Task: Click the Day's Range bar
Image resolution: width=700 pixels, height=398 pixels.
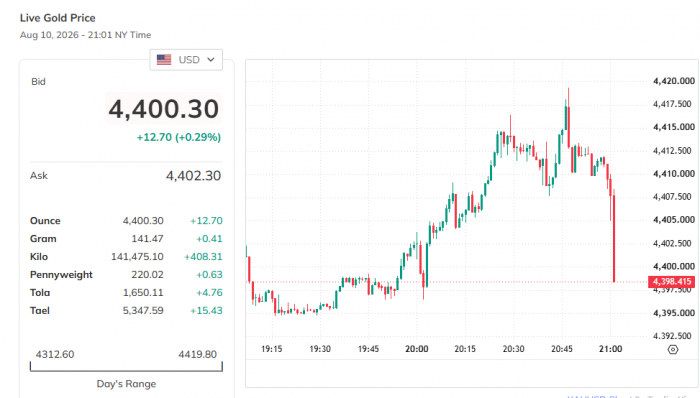Action: tap(126, 367)
